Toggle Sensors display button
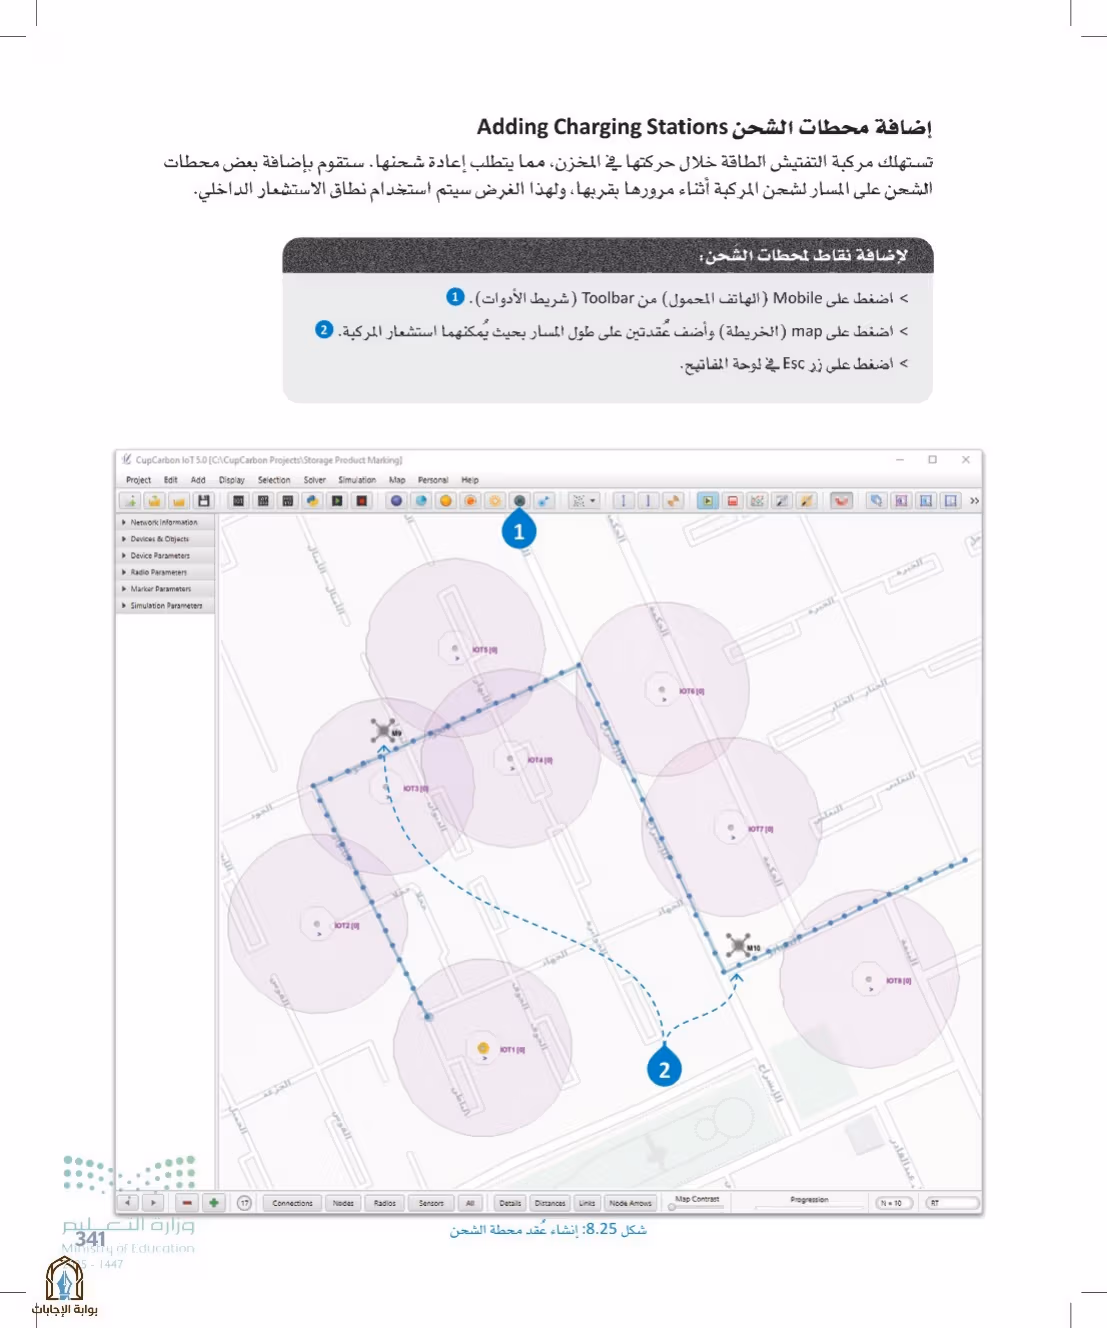Image resolution: width=1107 pixels, height=1328 pixels. pyautogui.click(x=431, y=1203)
